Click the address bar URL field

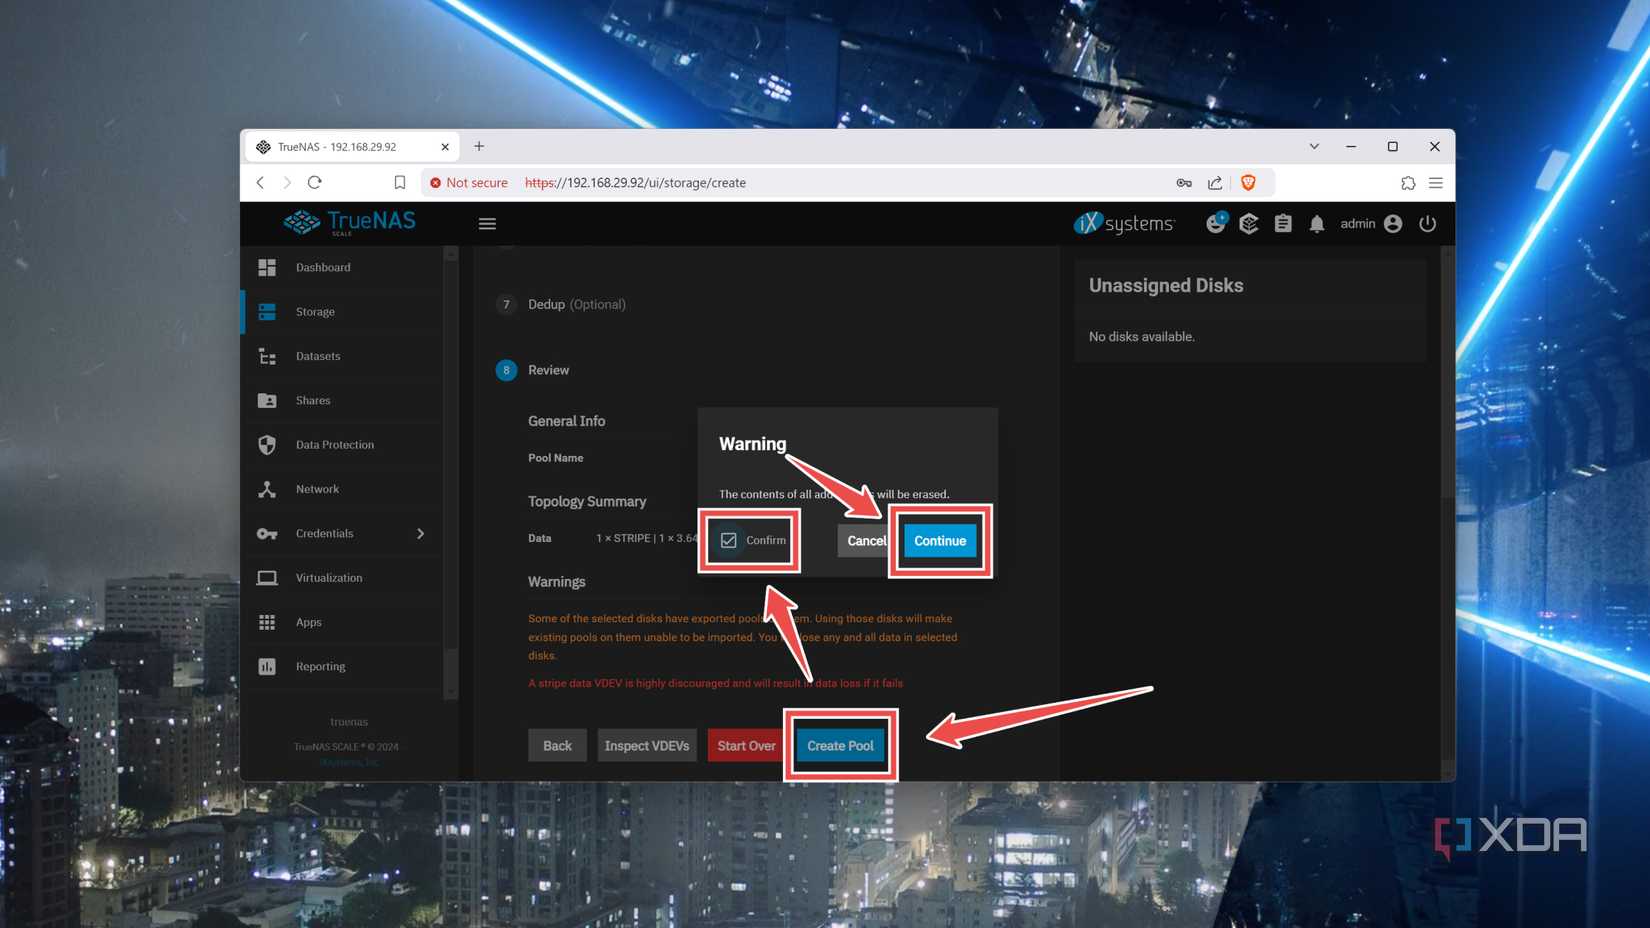[700, 183]
